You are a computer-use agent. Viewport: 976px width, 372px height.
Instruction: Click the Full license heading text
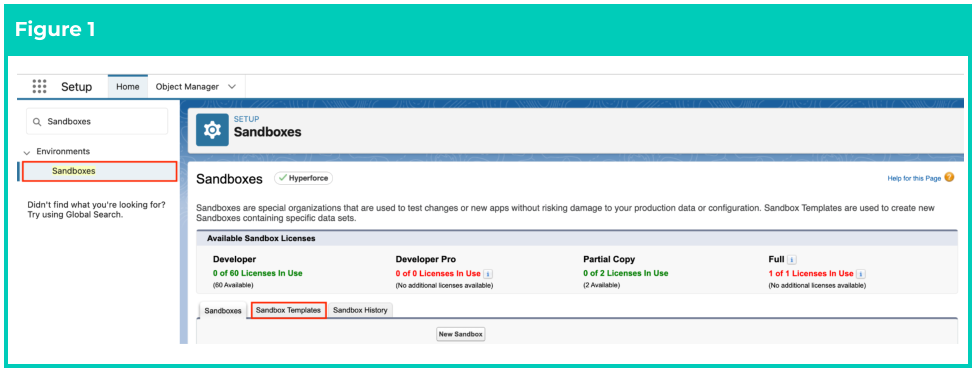pos(776,259)
